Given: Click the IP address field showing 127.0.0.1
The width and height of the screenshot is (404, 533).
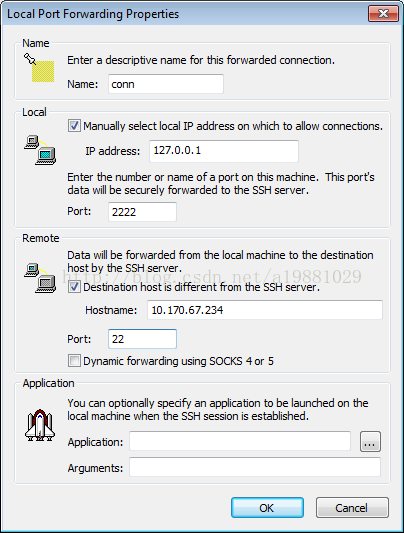Looking at the screenshot, I should pos(224,151).
